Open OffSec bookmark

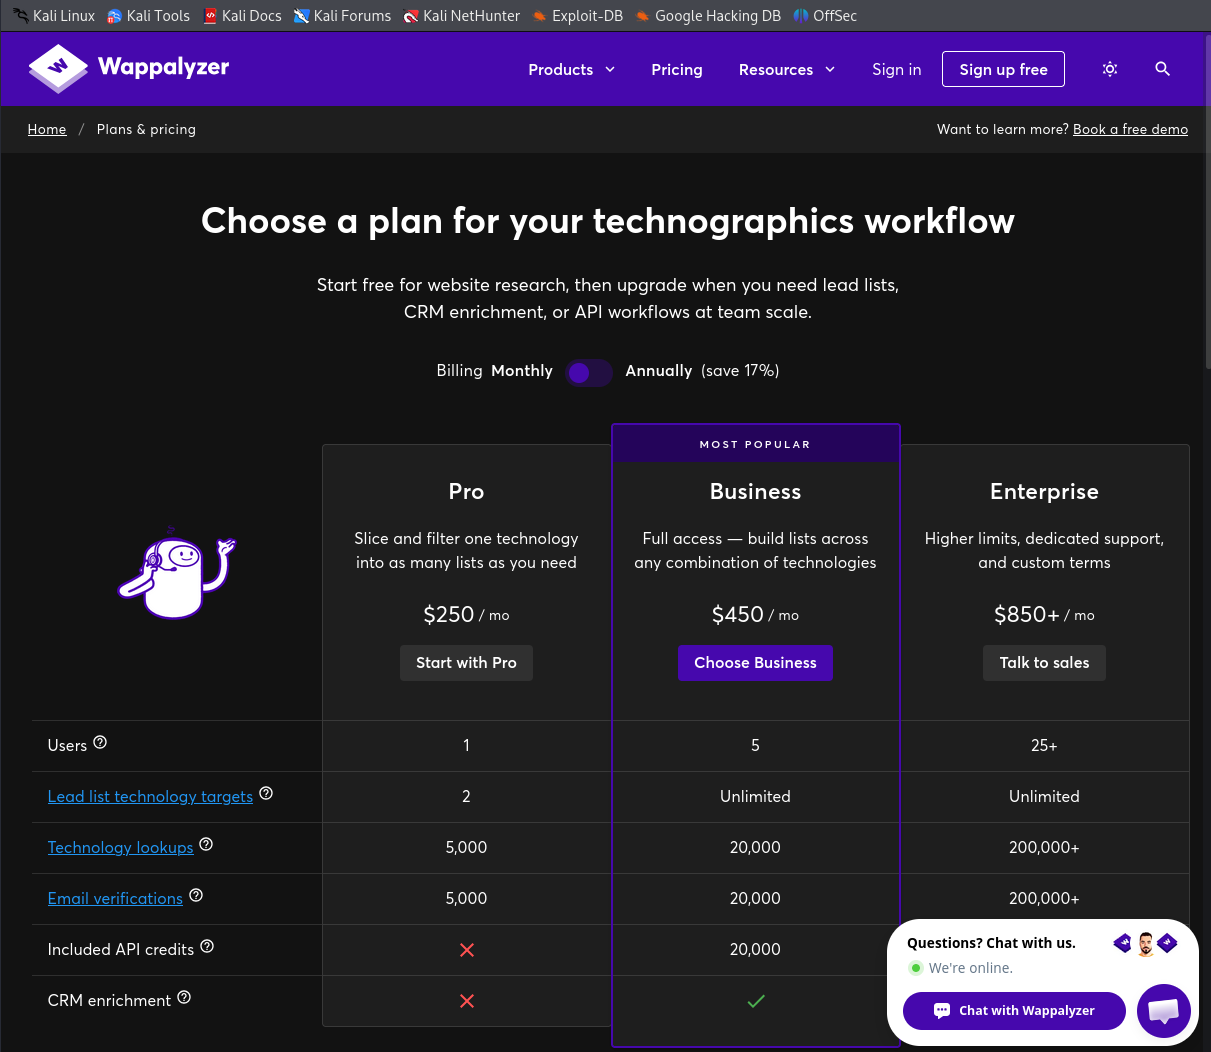tap(825, 16)
